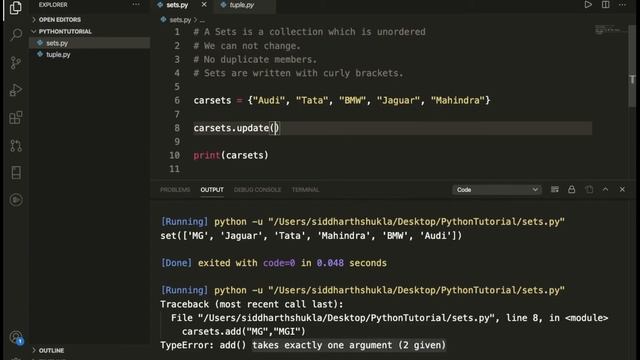Switch to the tuple.py editor tab
Image resolution: width=640 pixels, height=360 pixels.
(x=242, y=5)
